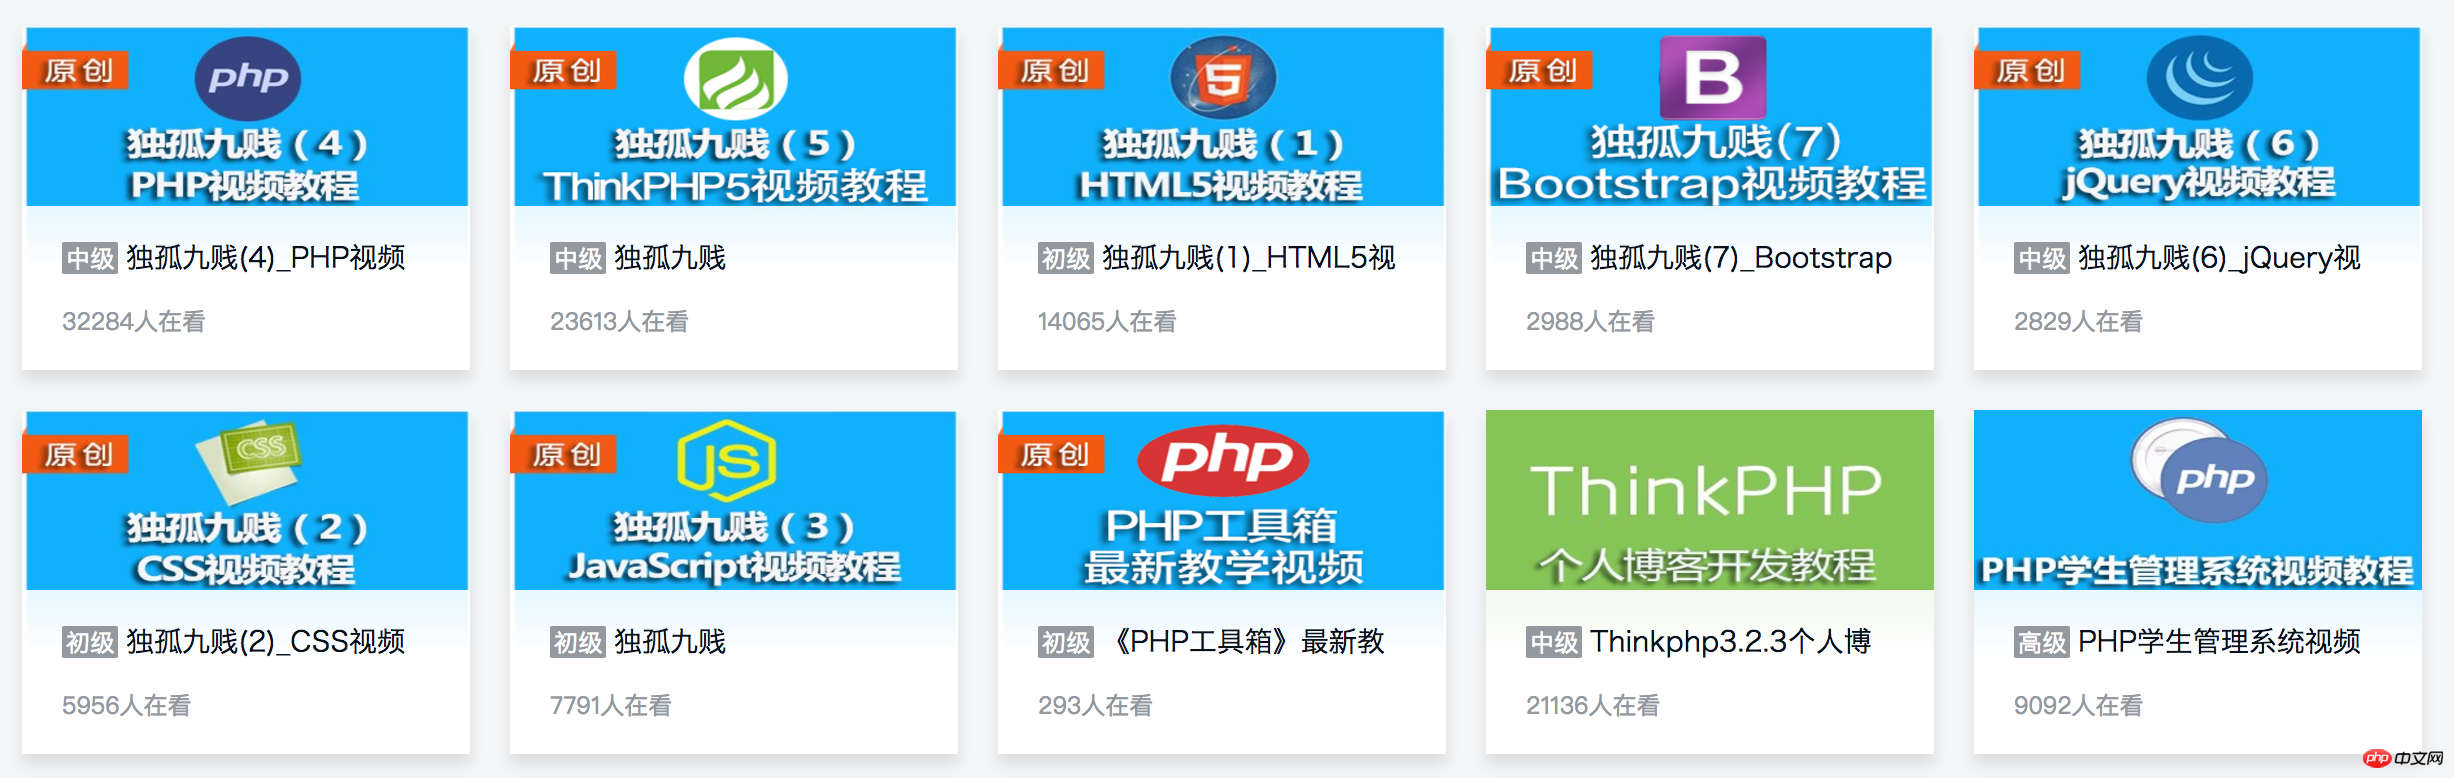Open the jQuery视频教程 banner
2454x778 pixels.
click(x=2199, y=117)
